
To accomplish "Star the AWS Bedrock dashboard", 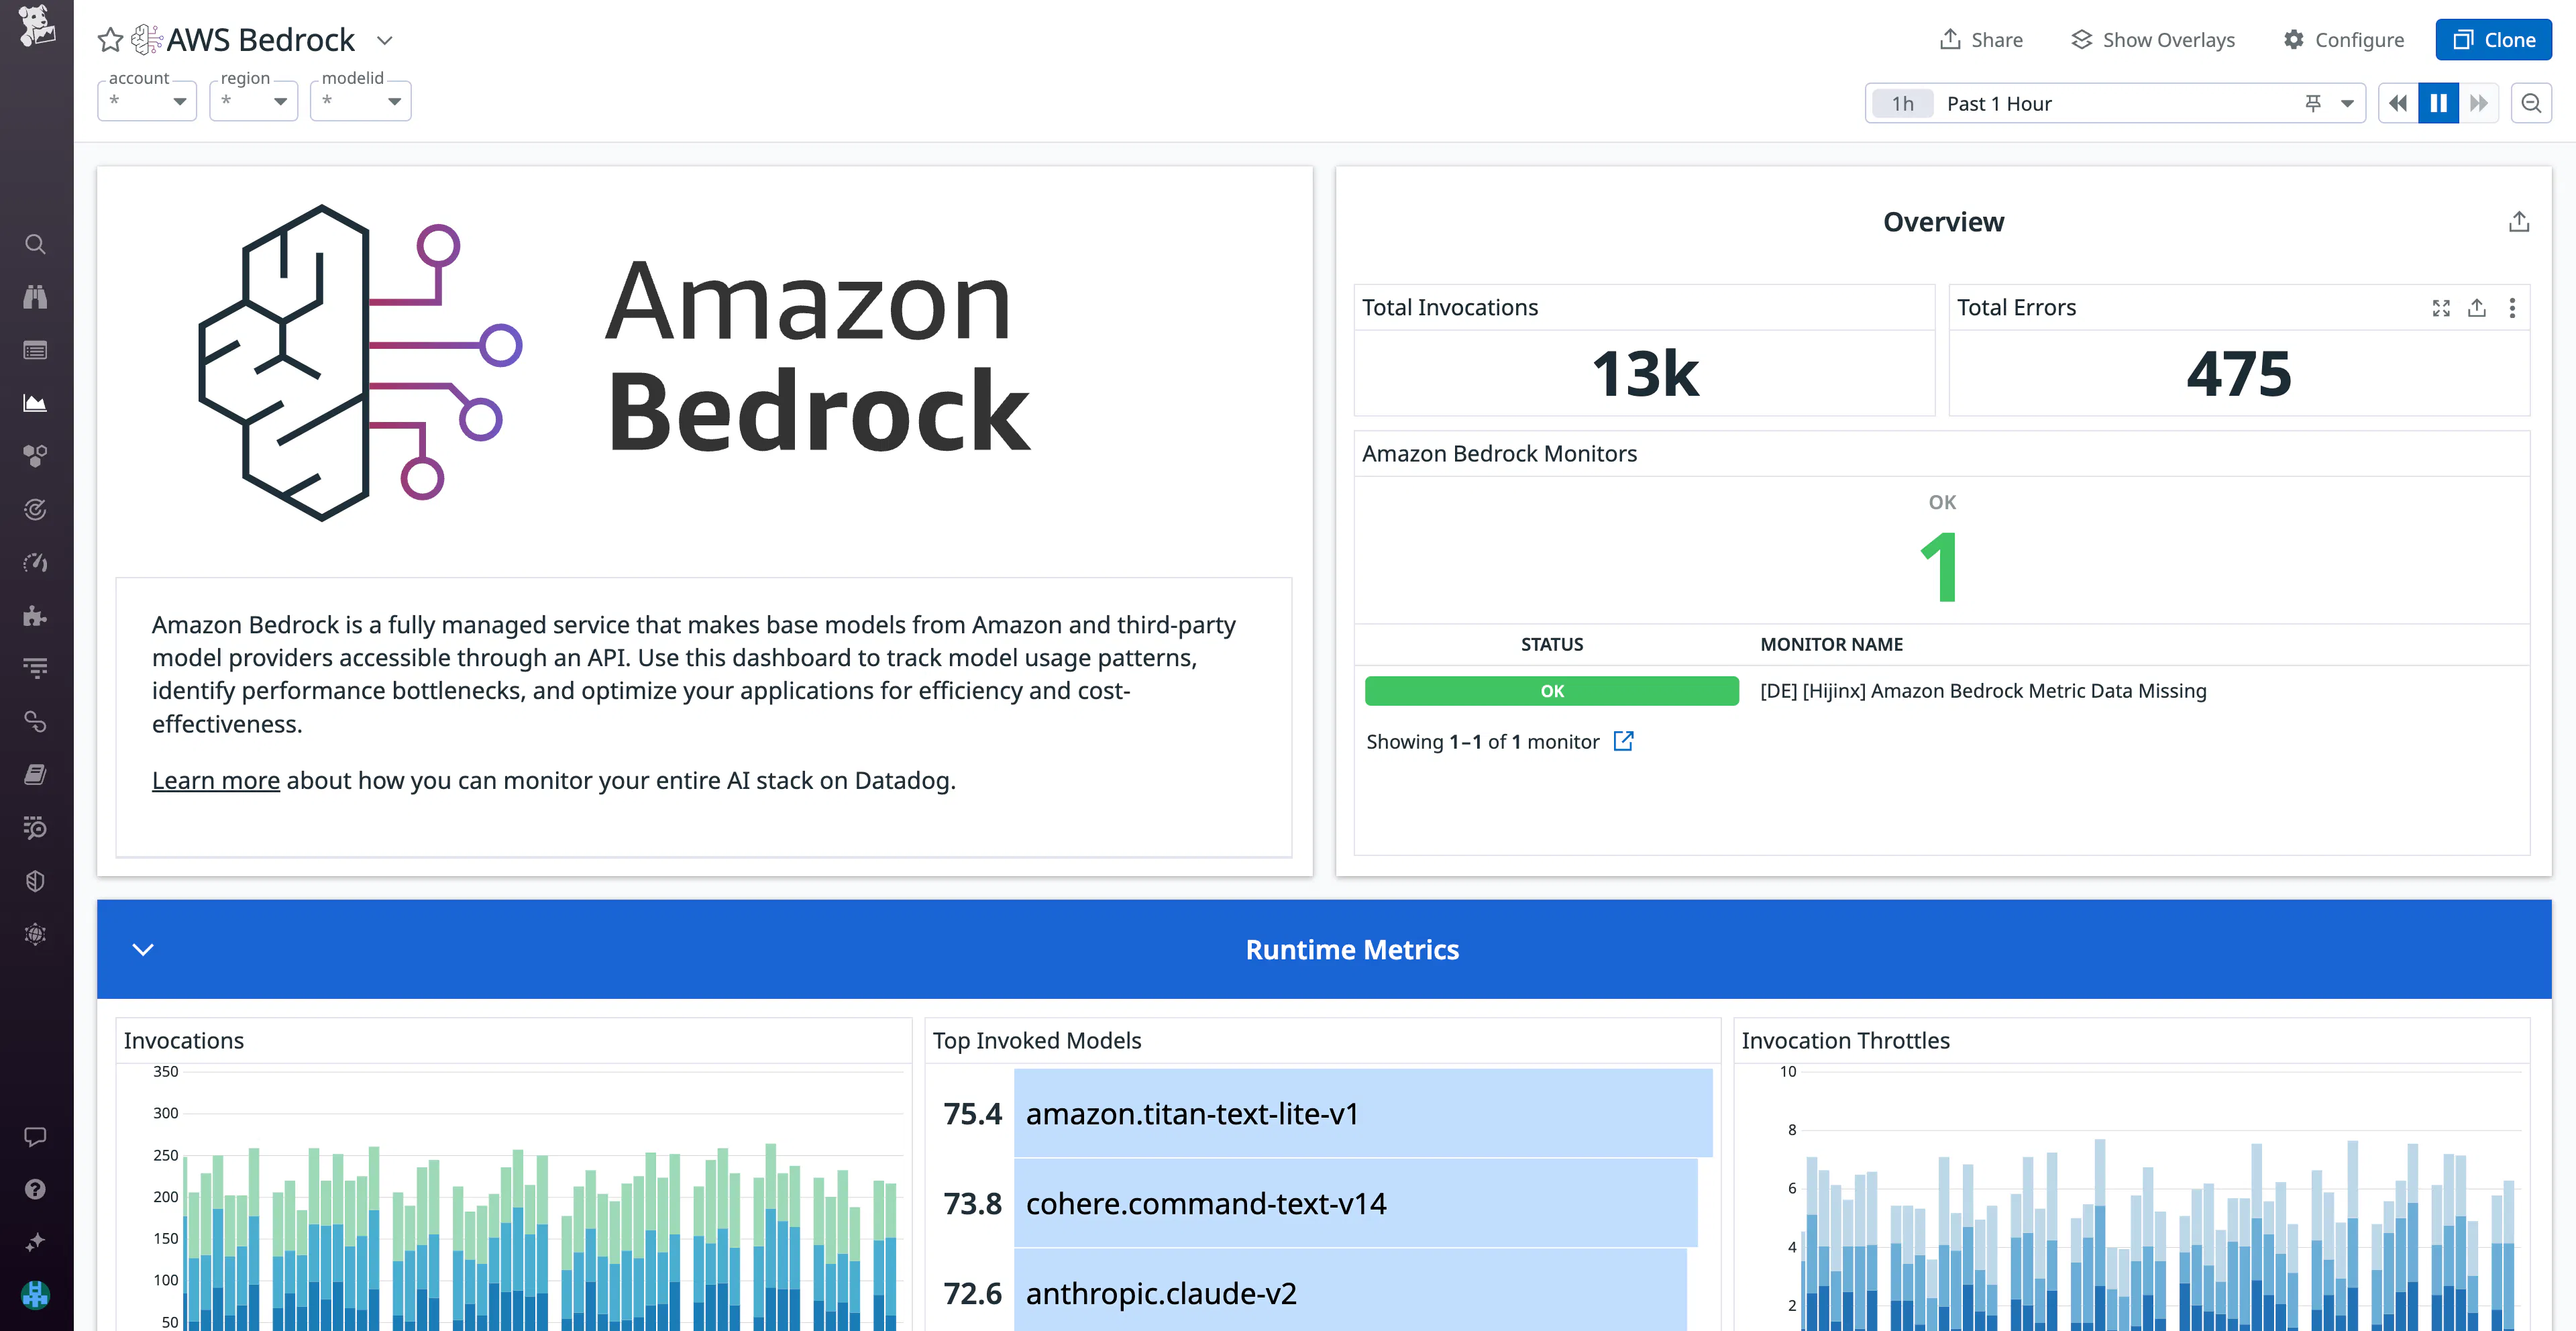I will [109, 39].
